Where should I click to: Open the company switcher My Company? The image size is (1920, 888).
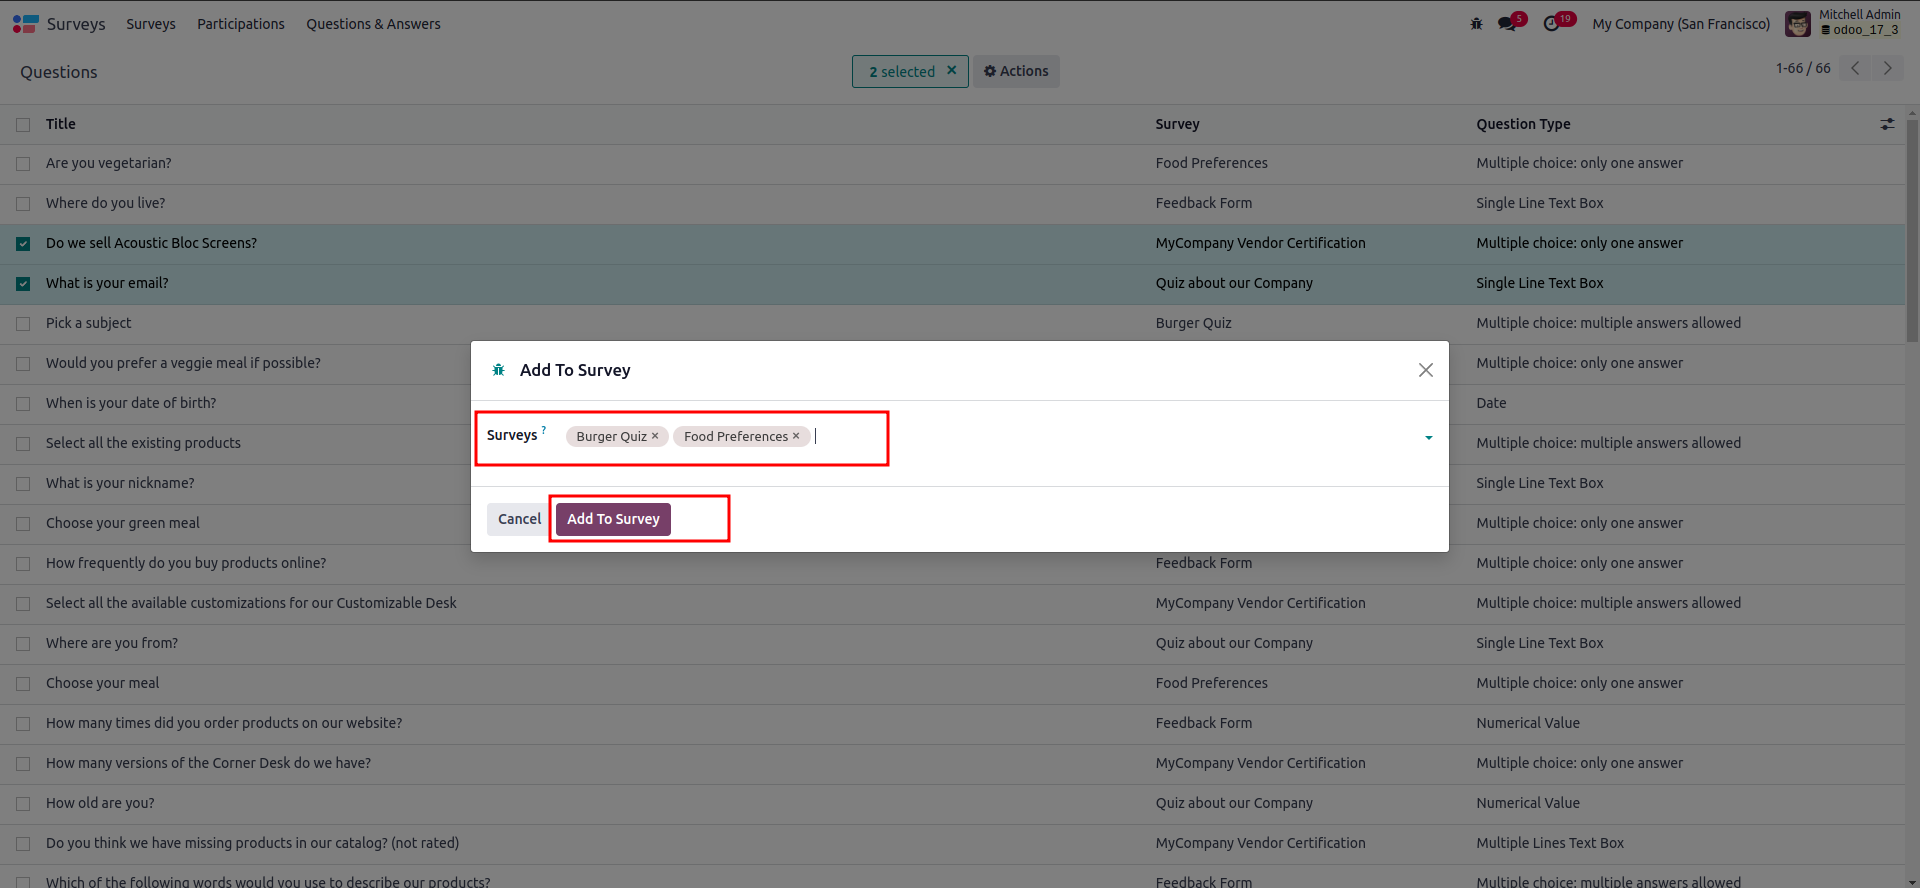(x=1680, y=24)
